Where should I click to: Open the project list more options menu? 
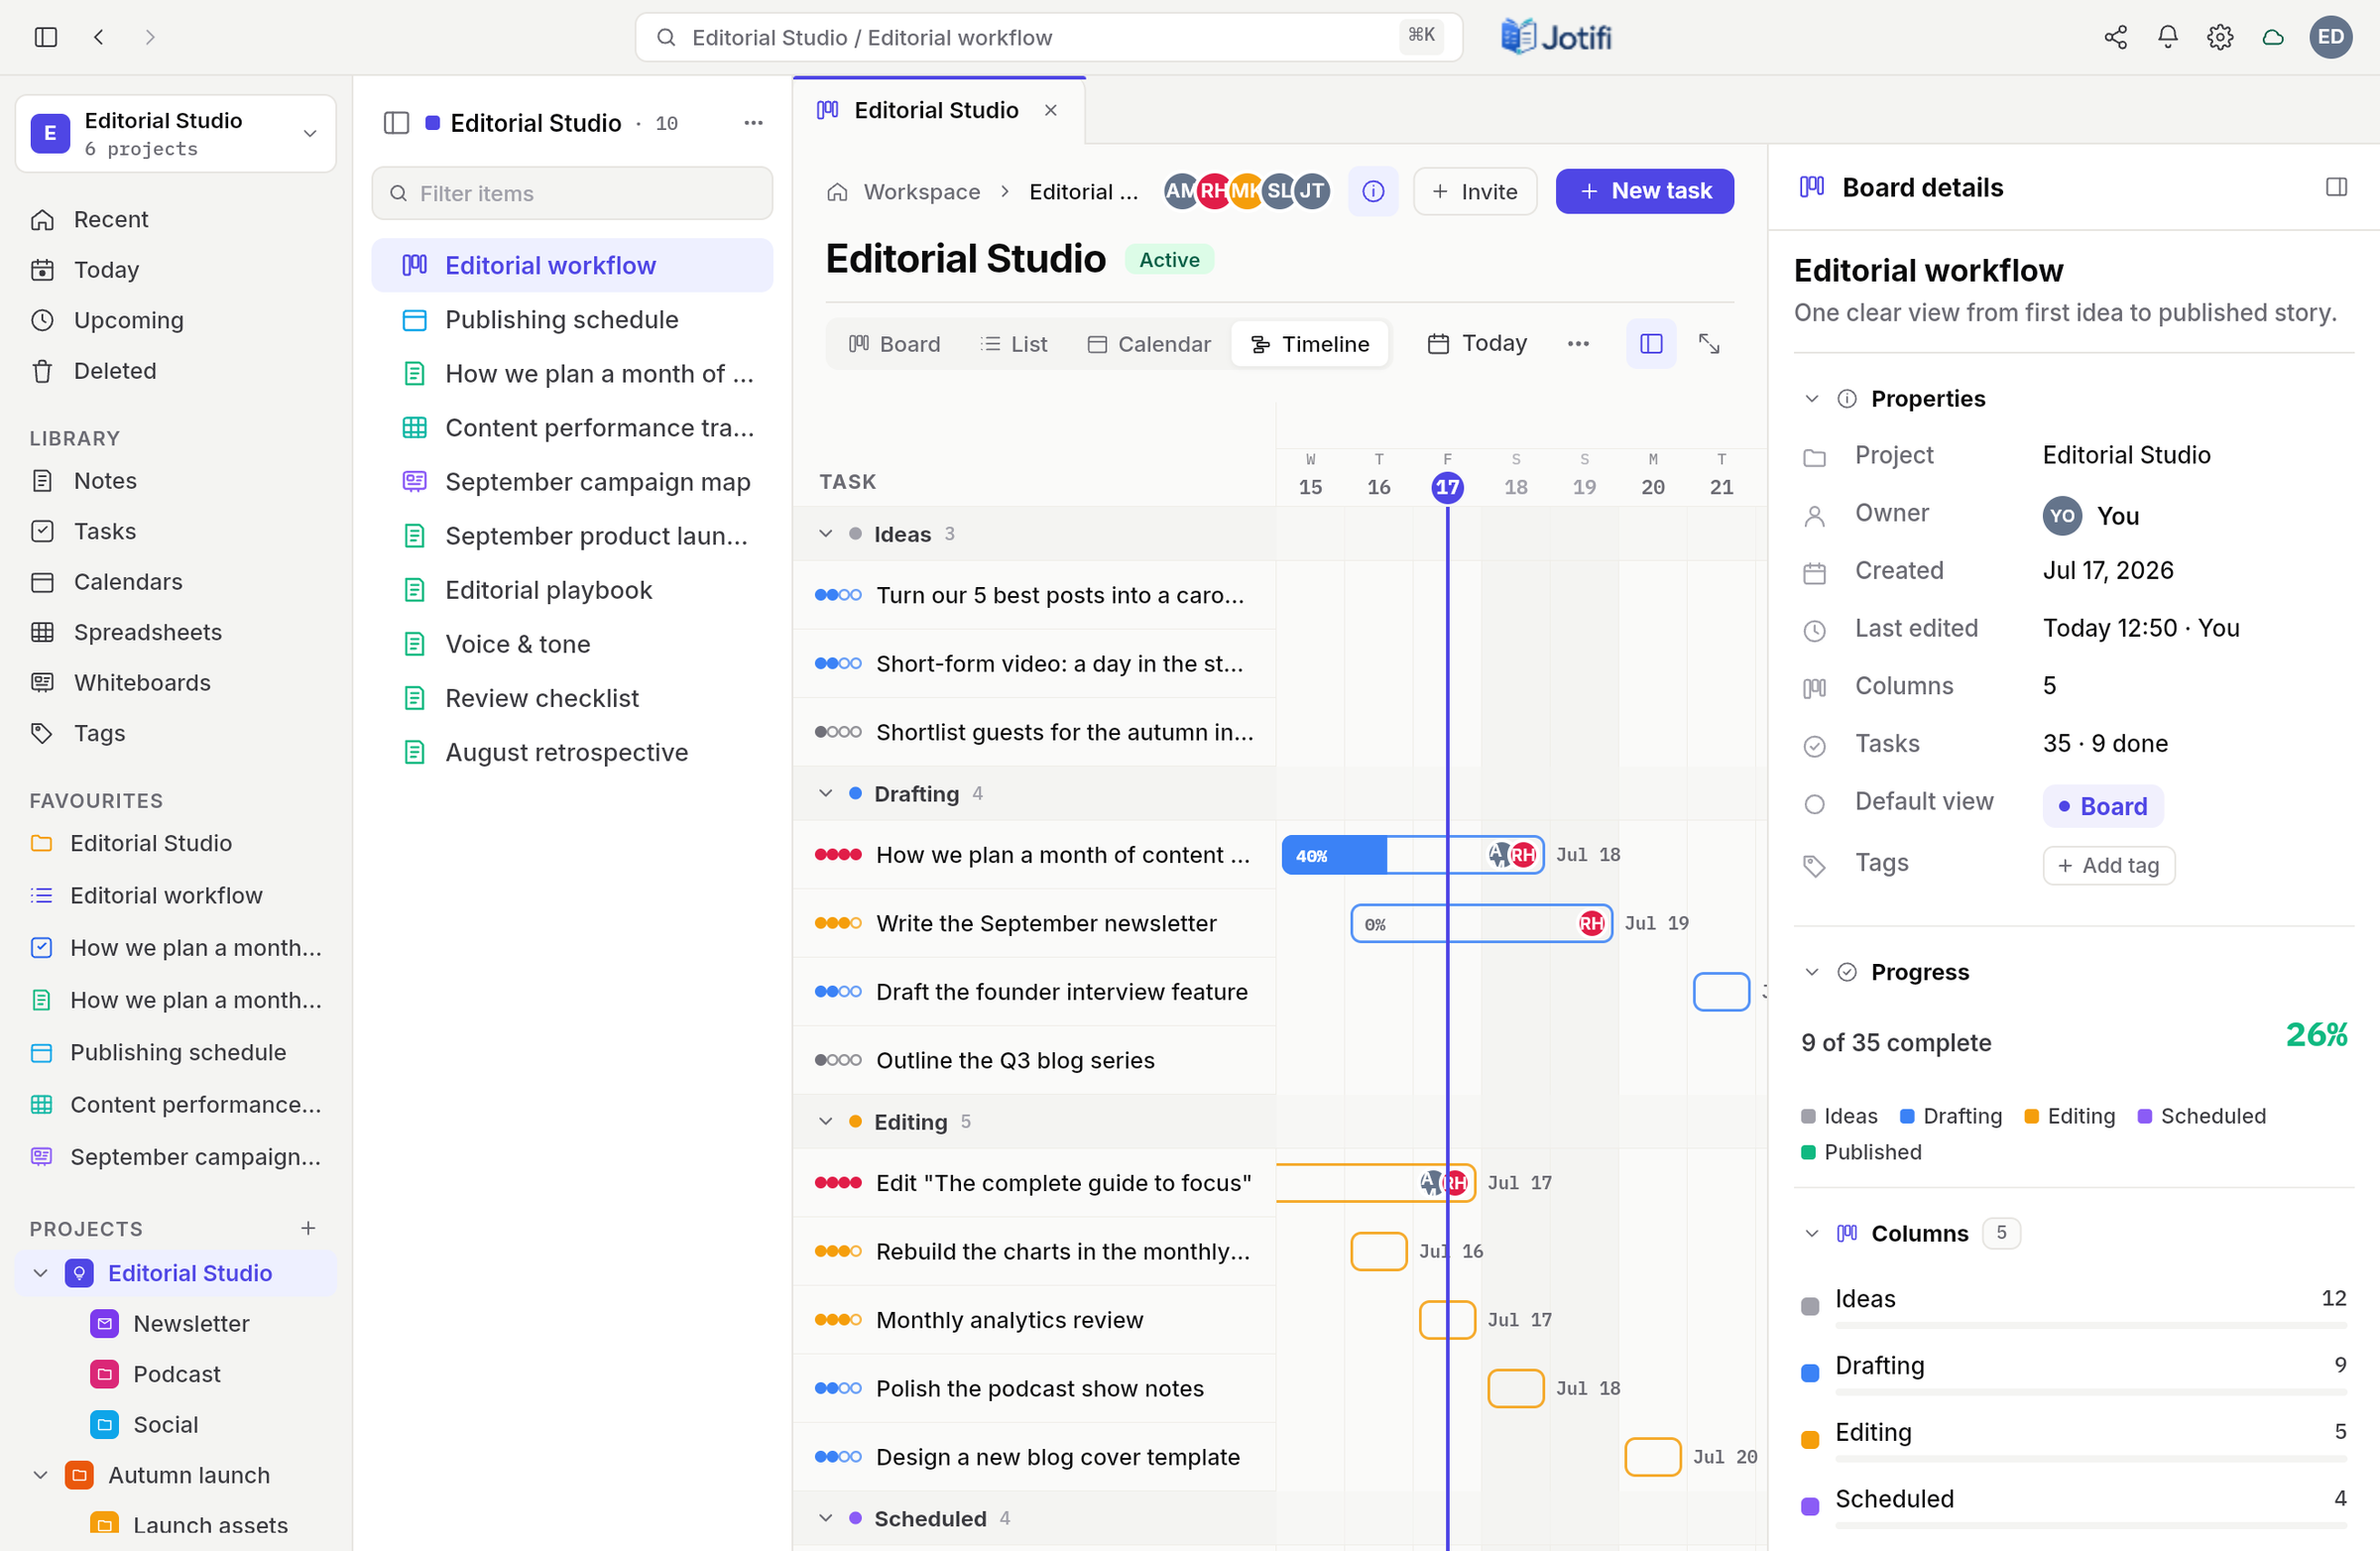tap(753, 123)
